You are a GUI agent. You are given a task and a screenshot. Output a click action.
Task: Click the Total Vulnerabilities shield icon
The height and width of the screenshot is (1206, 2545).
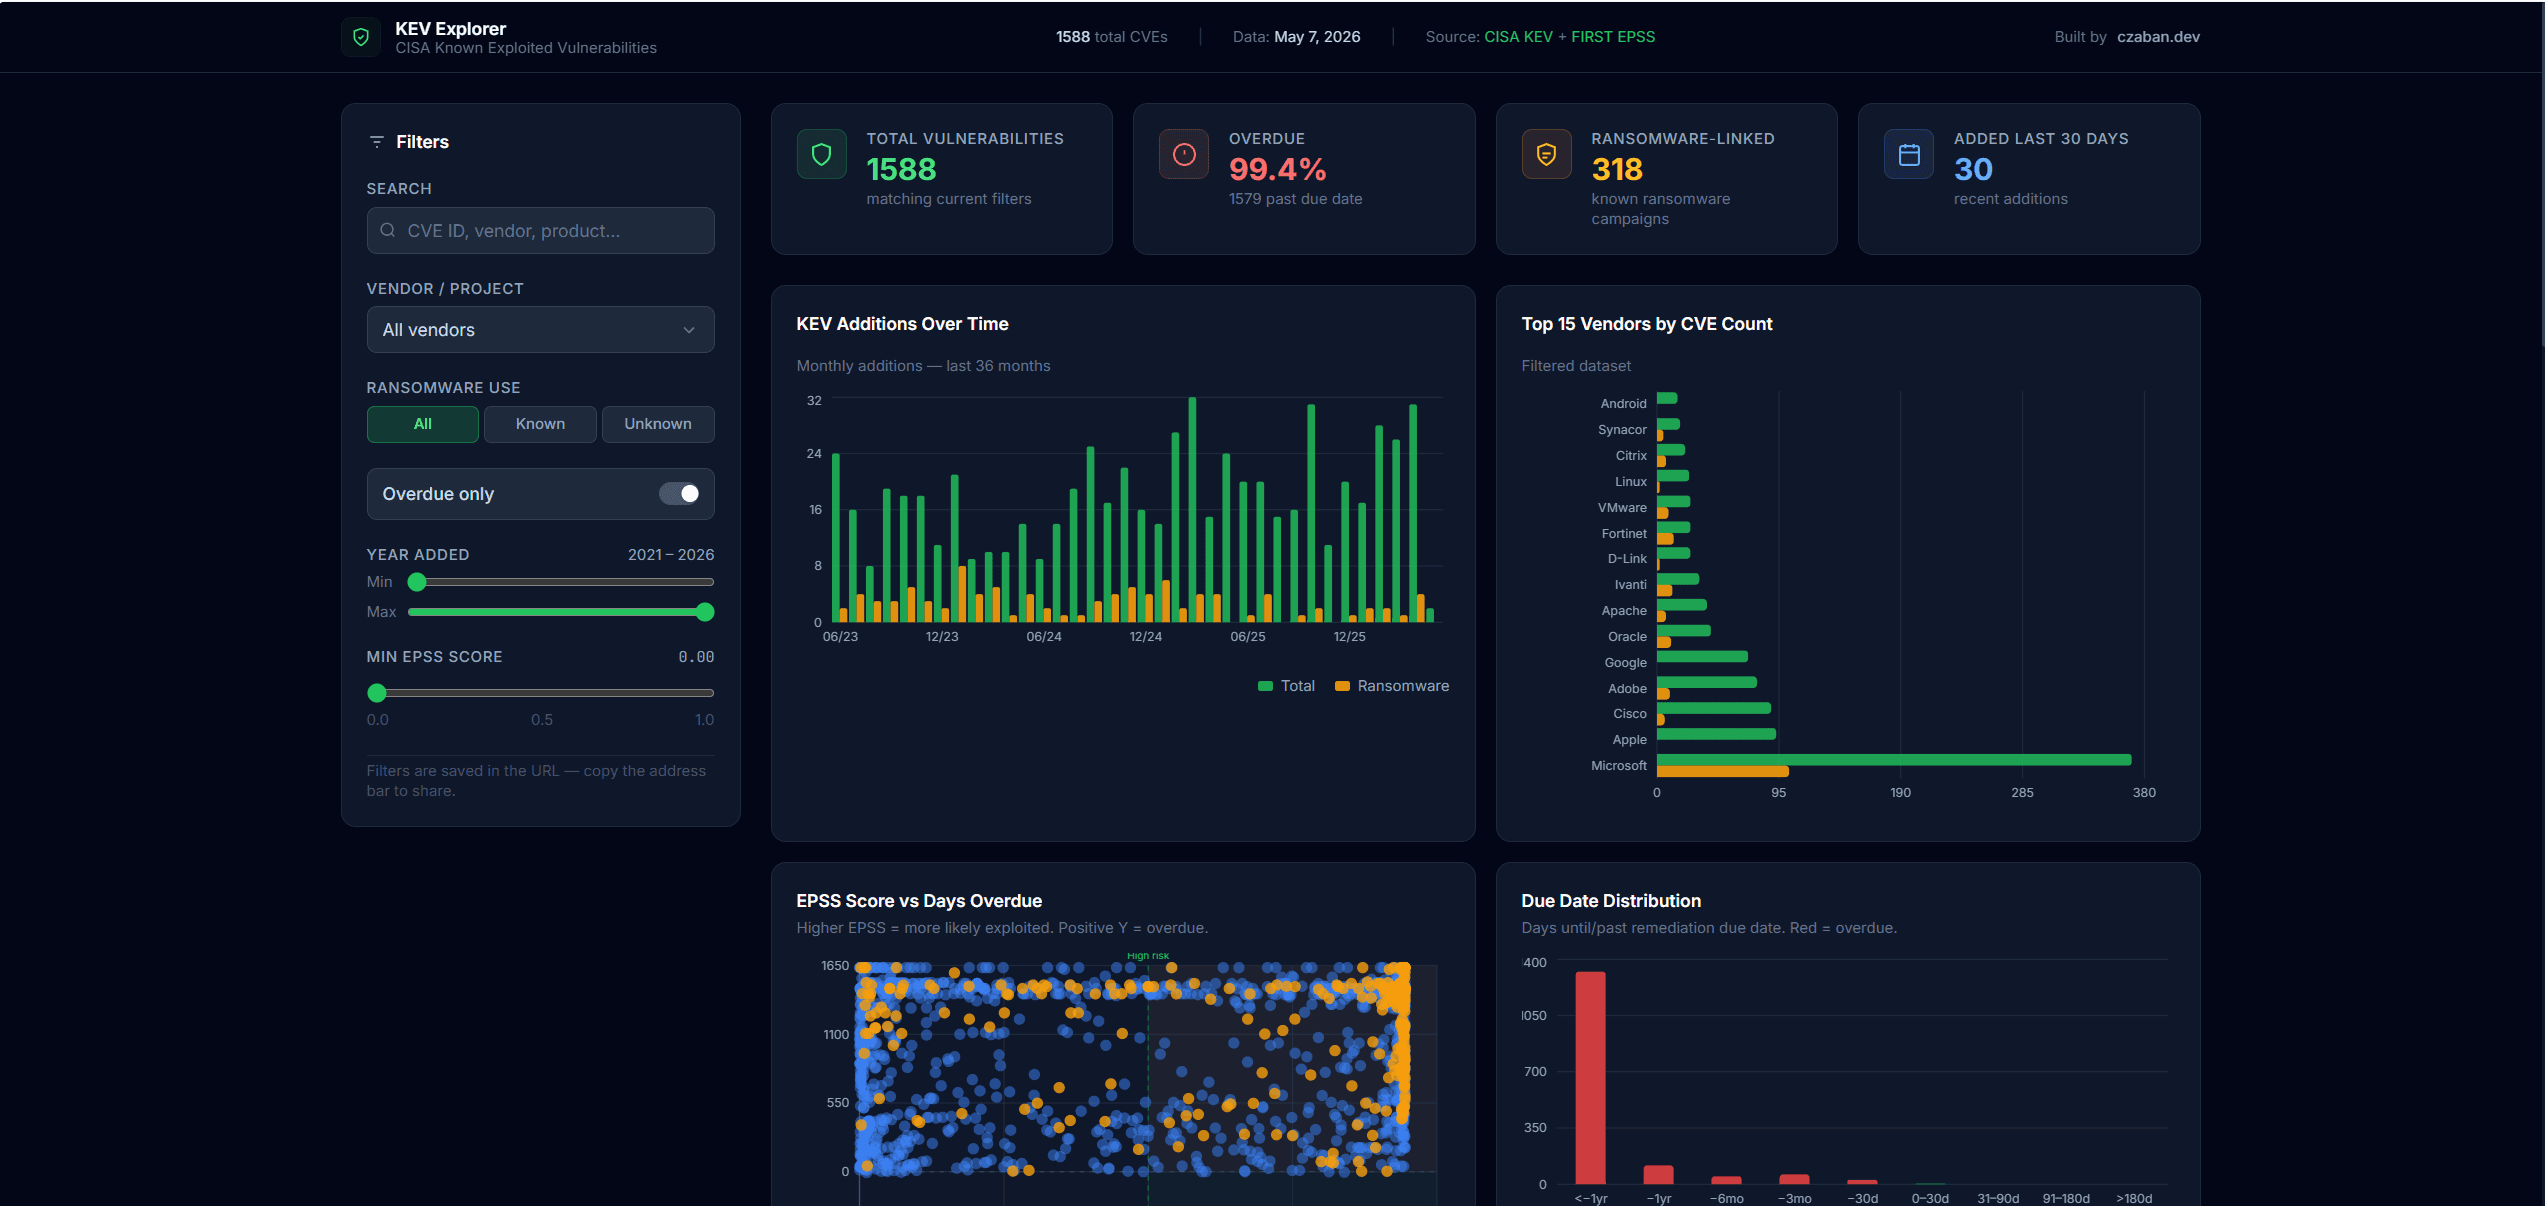point(822,155)
